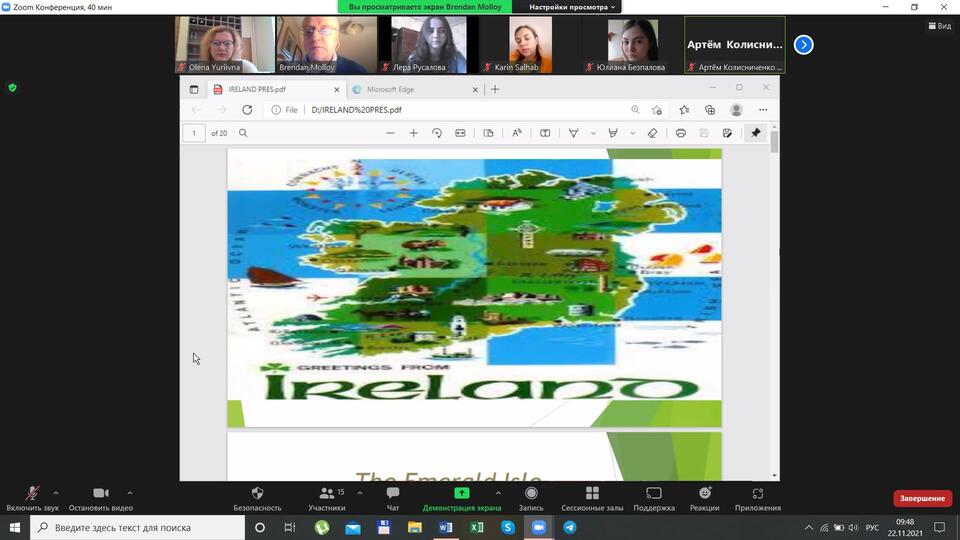Select PDF Highlight tool
Image resolution: width=960 pixels, height=540 pixels.
point(613,133)
